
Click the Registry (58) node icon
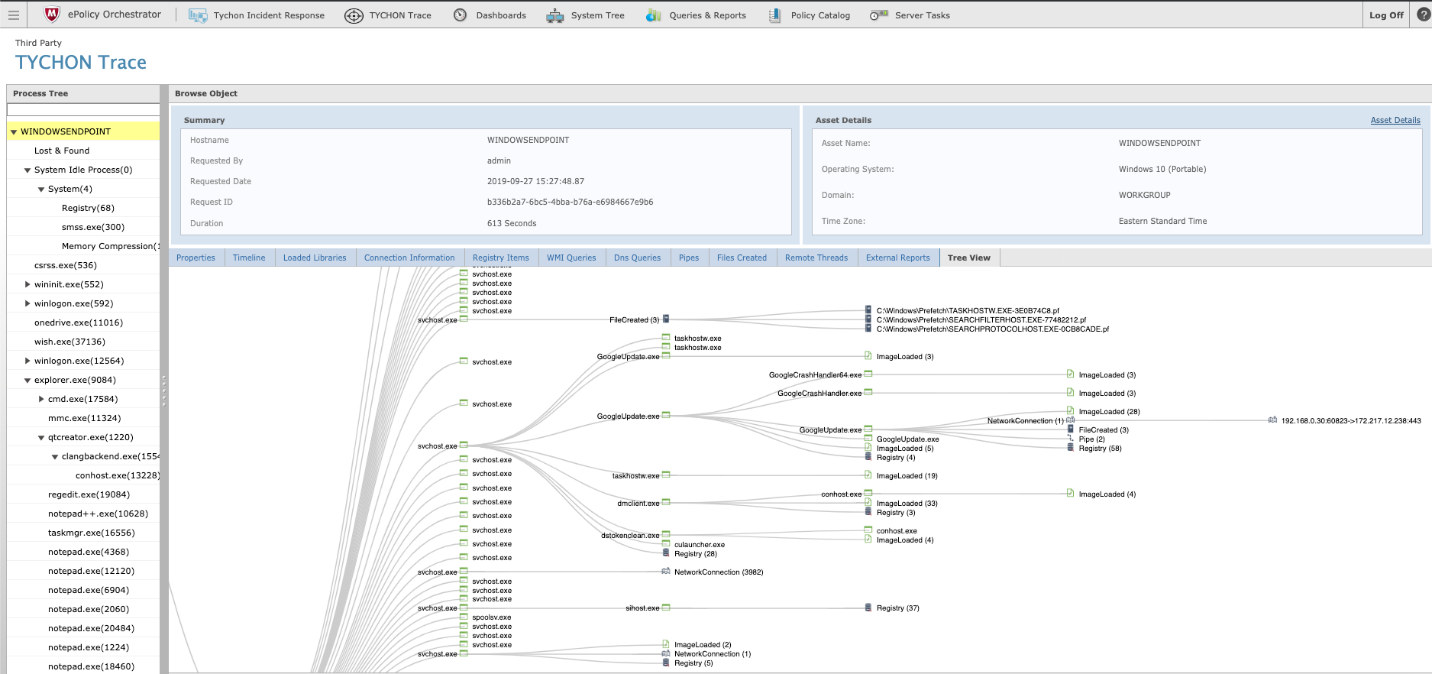click(x=1070, y=448)
